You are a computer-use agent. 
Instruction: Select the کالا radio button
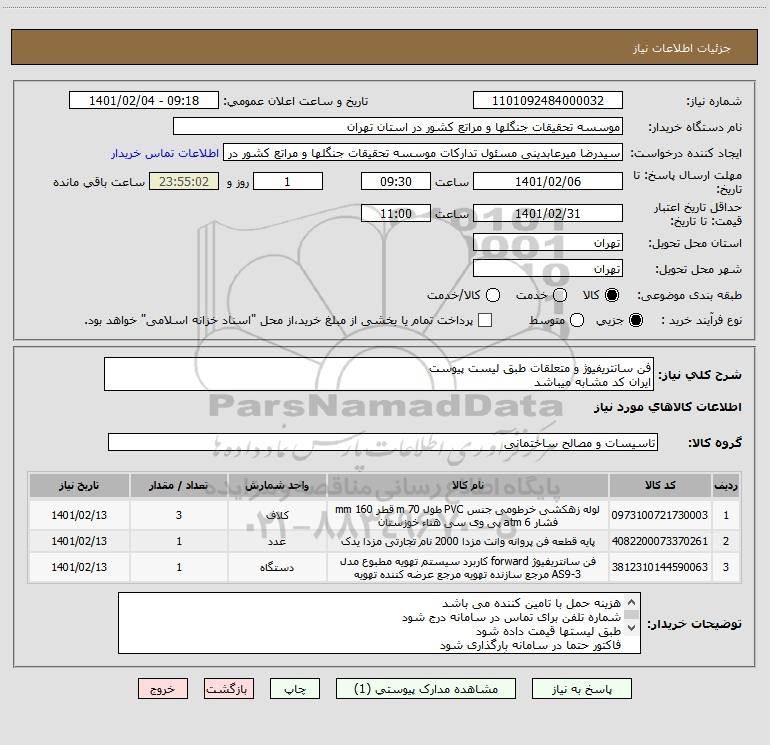[612, 295]
